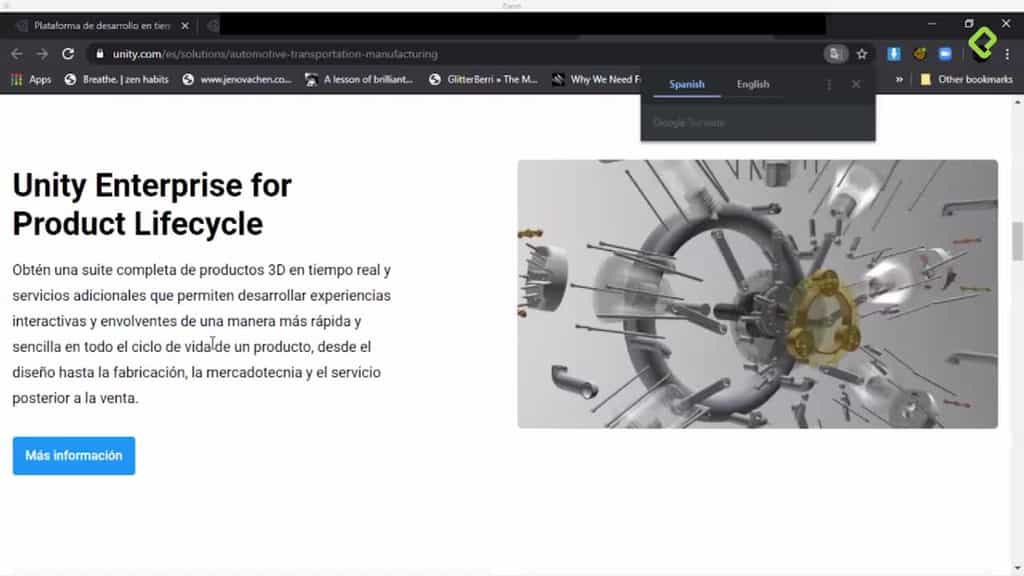The image size is (1024, 576).
Task: Click the vertical scrollbar thumb
Action: (x=1017, y=241)
